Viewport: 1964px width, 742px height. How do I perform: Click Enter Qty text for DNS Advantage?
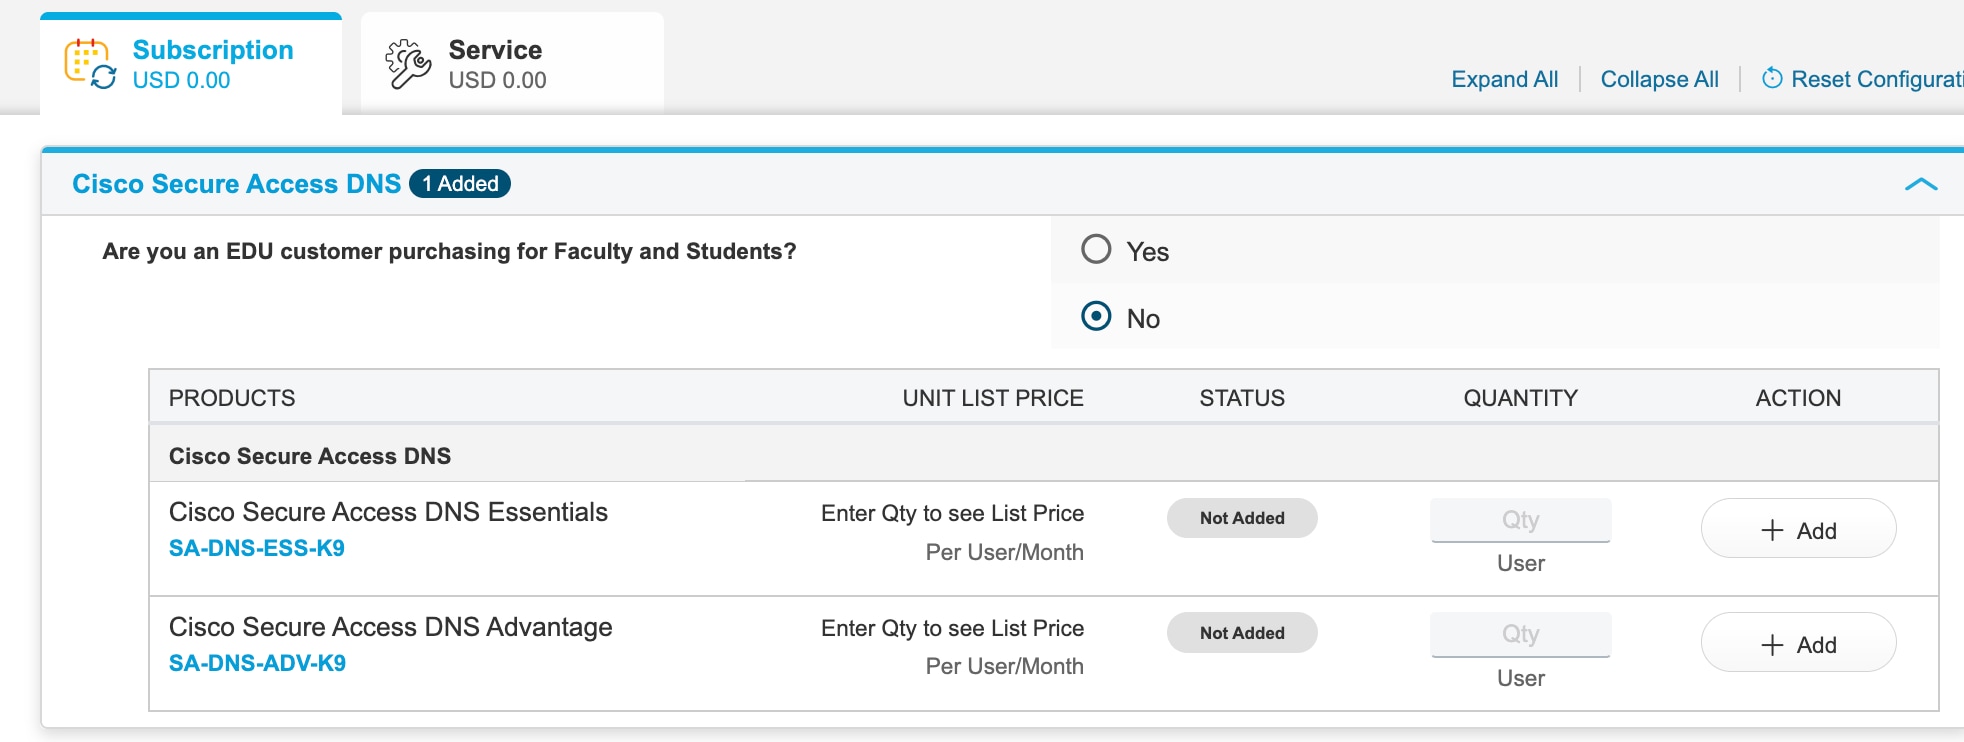point(952,628)
